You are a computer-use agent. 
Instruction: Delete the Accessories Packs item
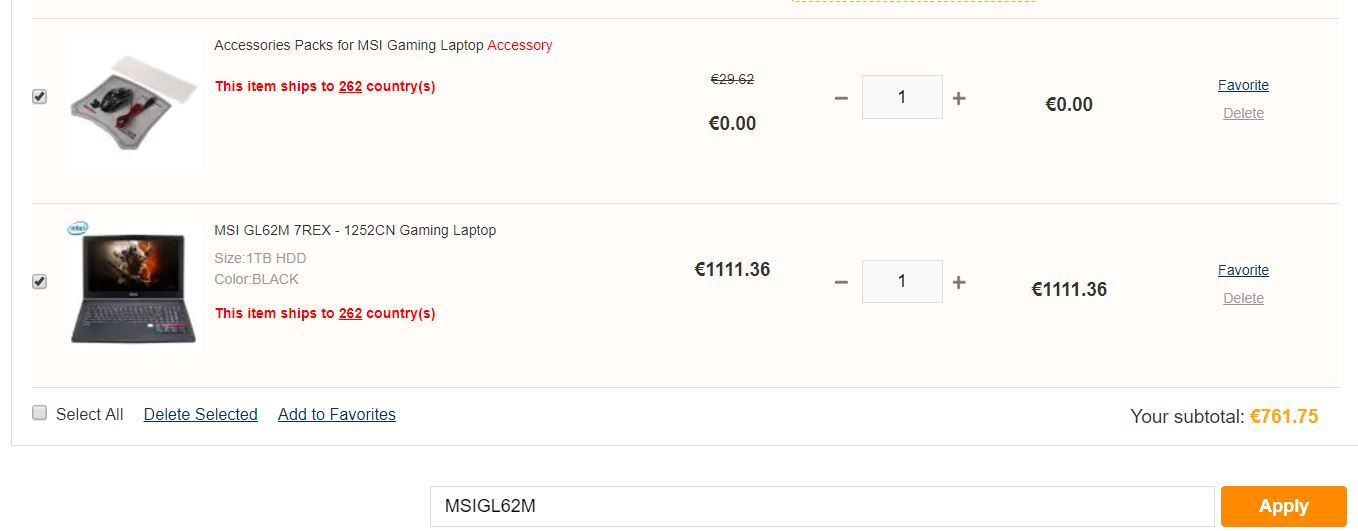[1243, 113]
